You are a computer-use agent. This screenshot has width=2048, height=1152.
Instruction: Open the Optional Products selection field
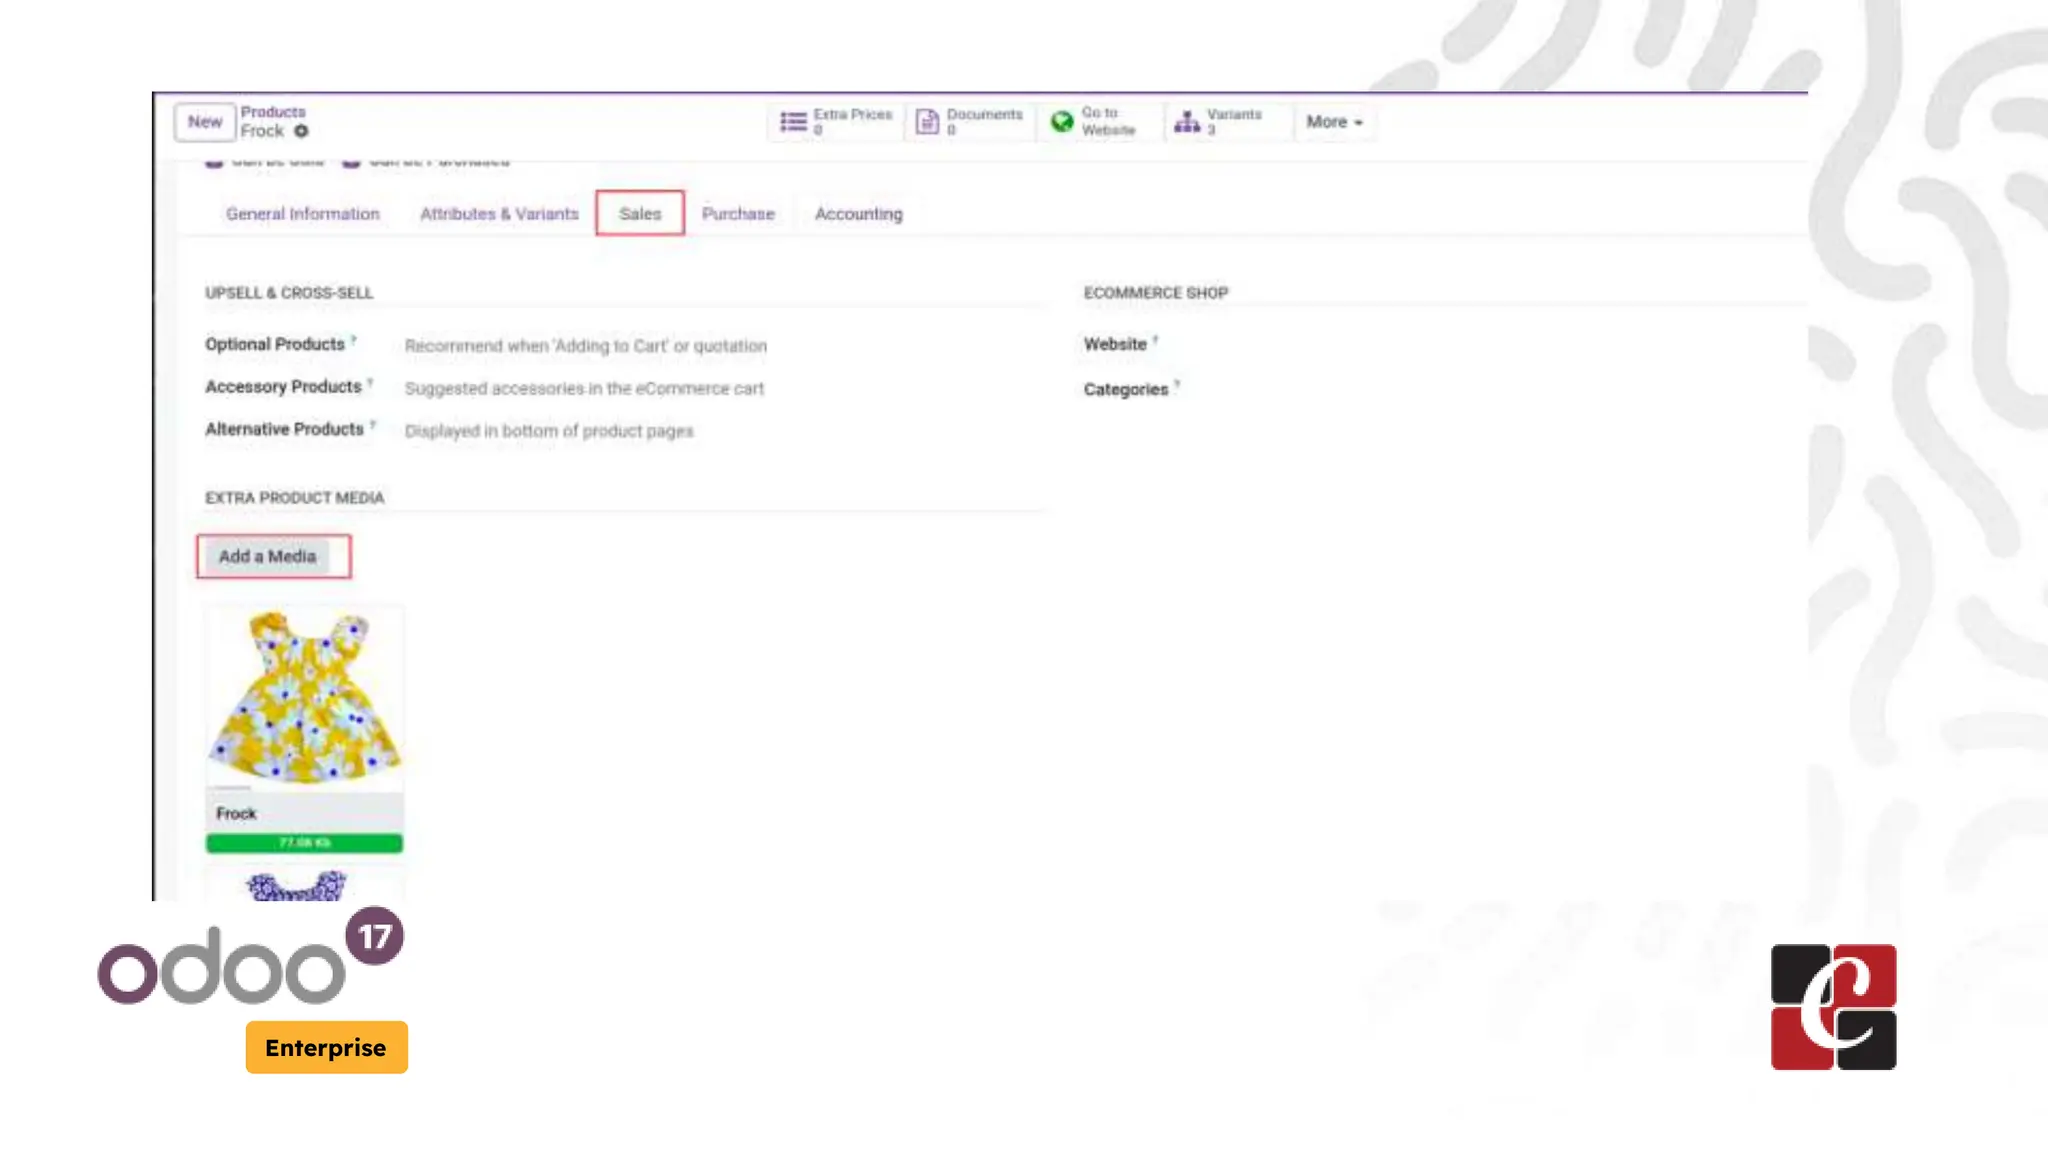586,346
